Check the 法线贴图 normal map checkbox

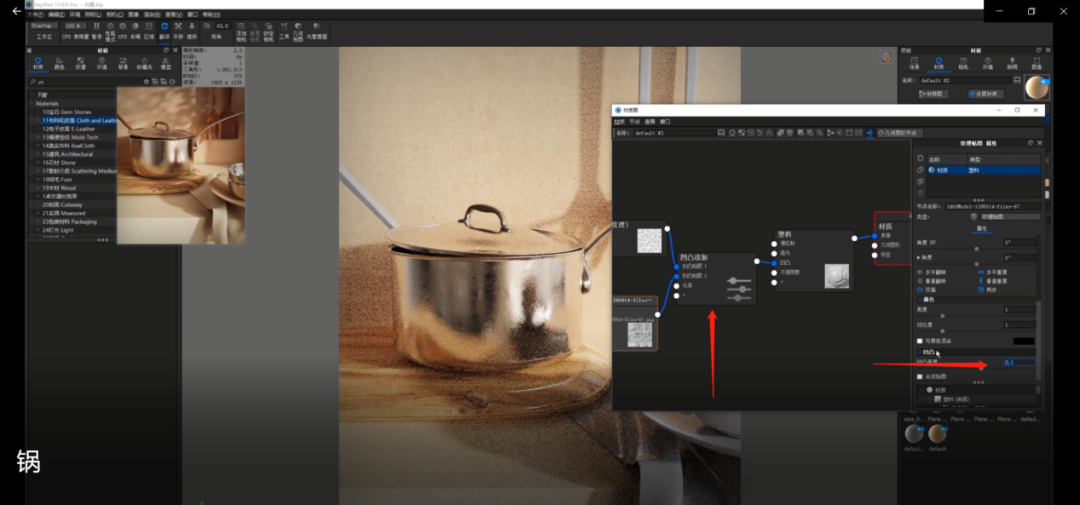920,377
